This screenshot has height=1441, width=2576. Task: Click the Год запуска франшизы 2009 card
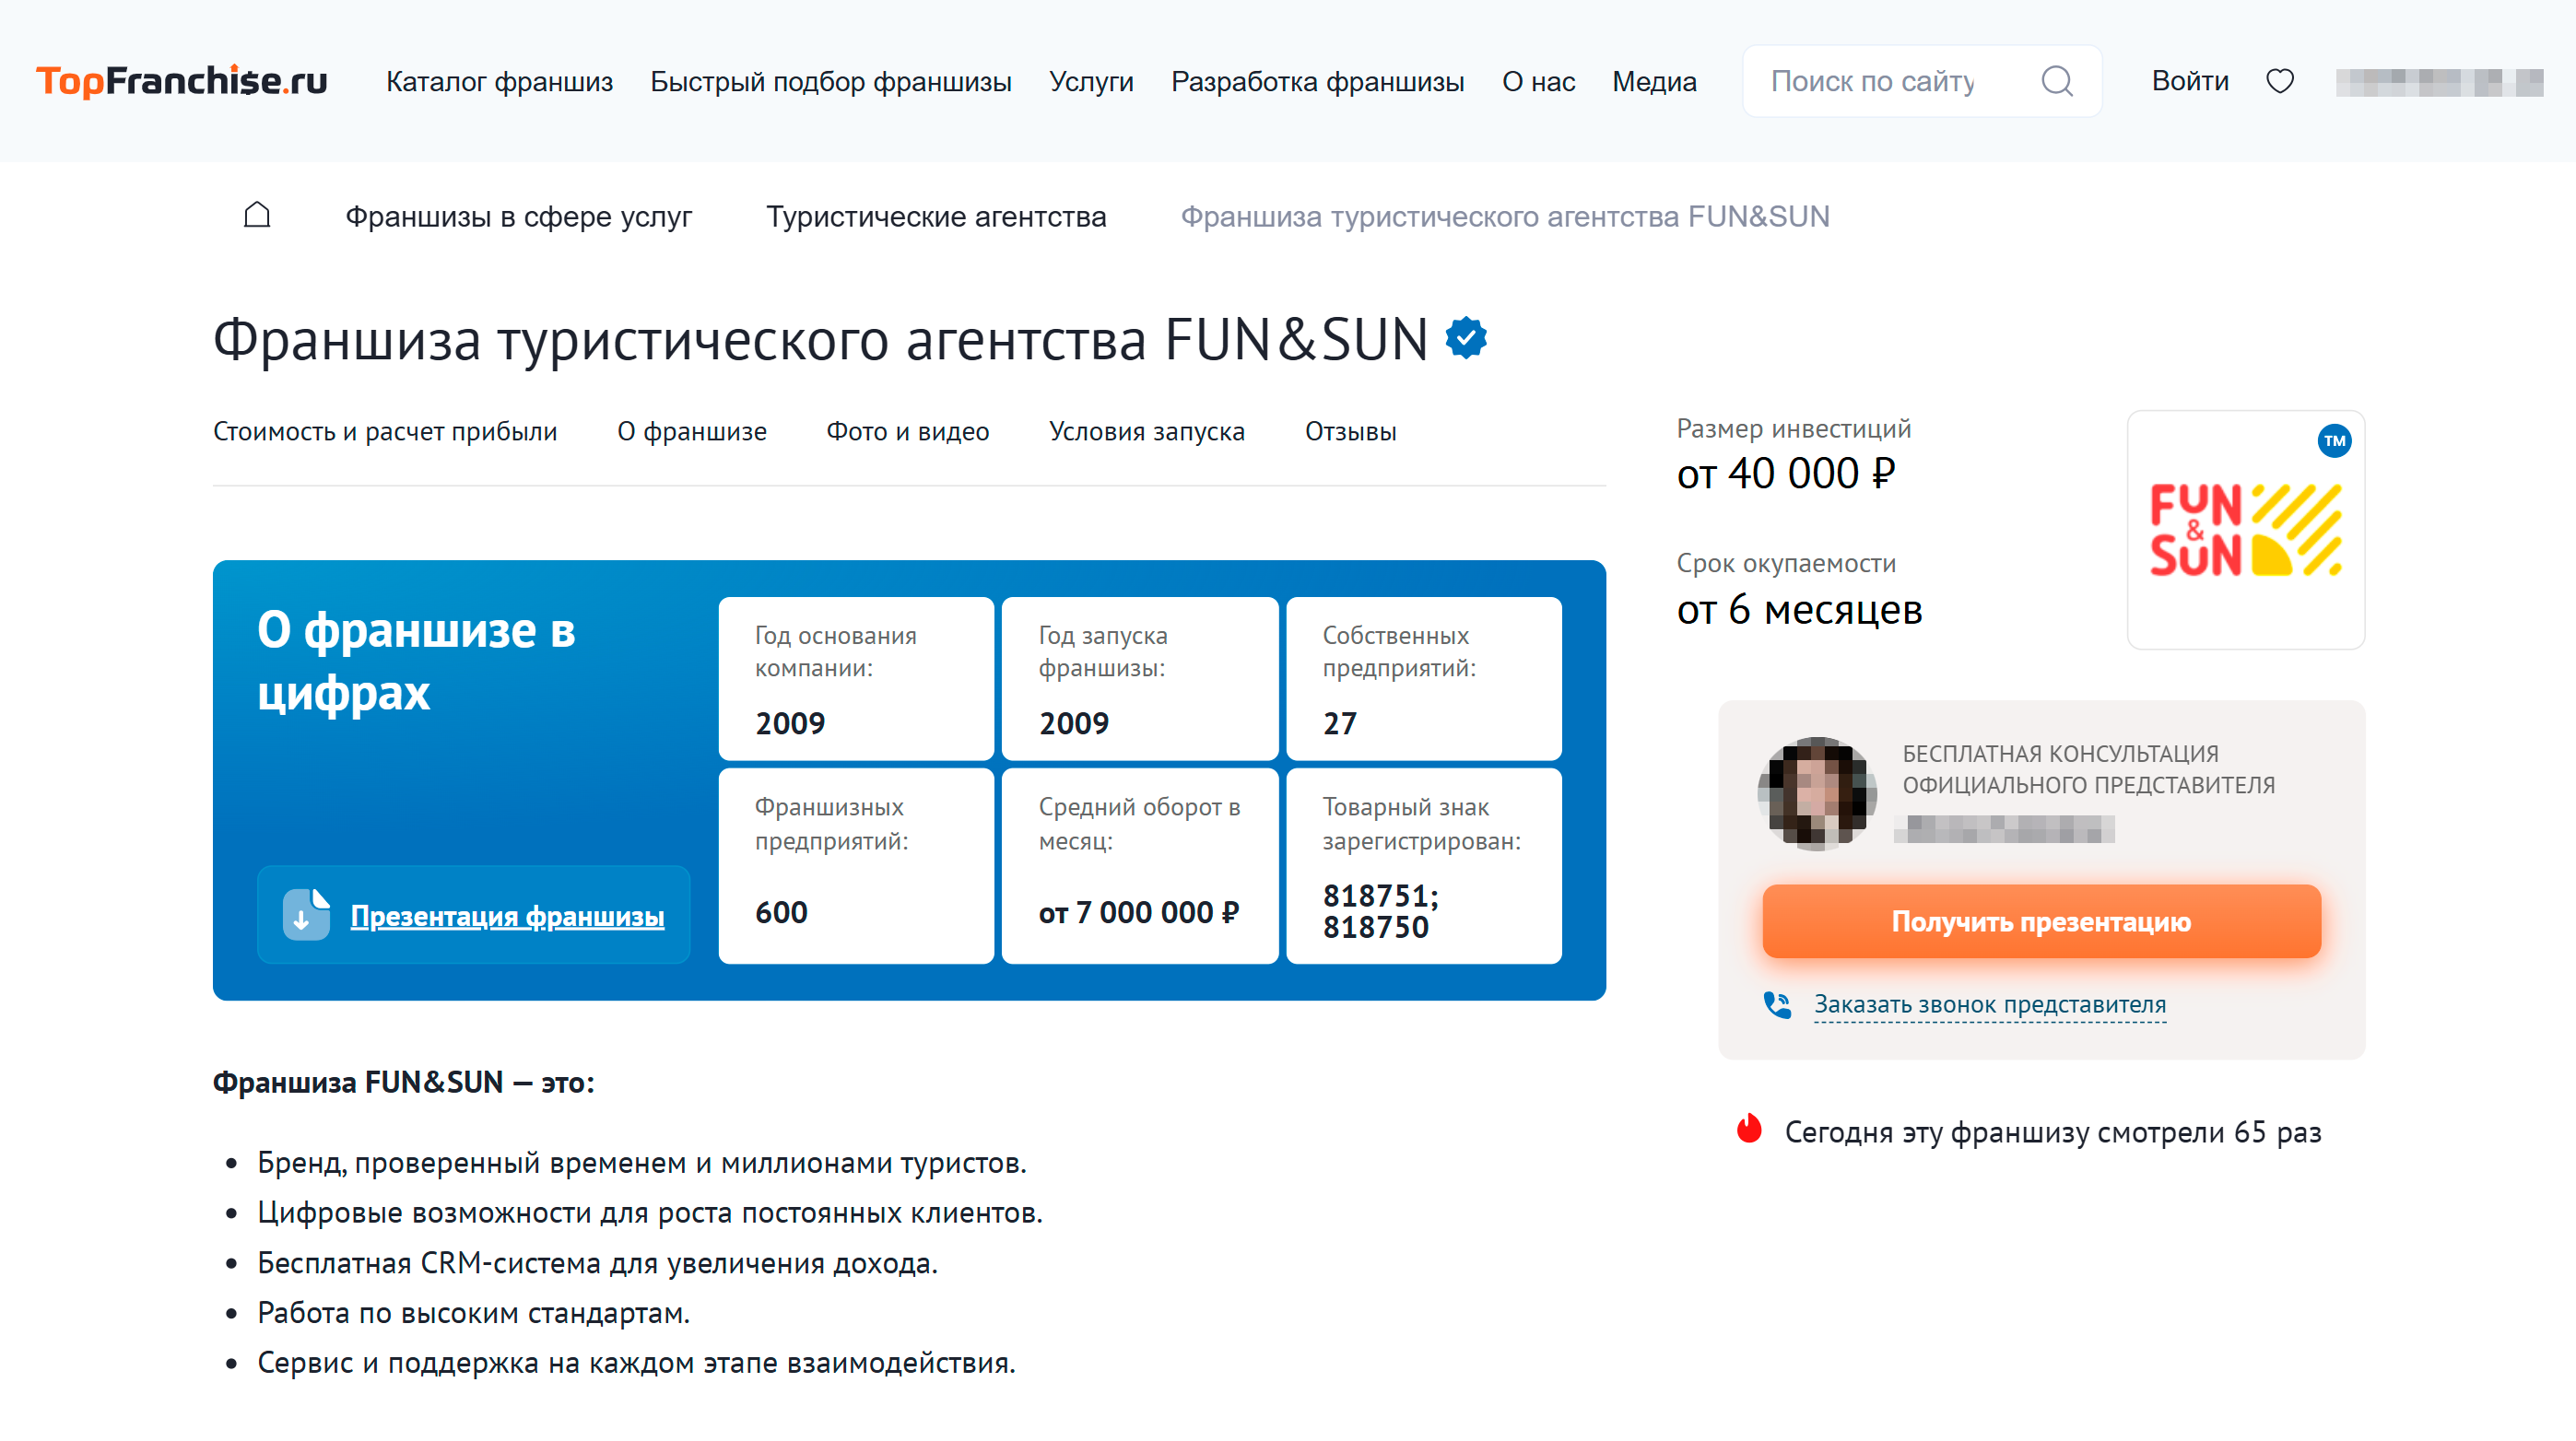[x=1139, y=678]
